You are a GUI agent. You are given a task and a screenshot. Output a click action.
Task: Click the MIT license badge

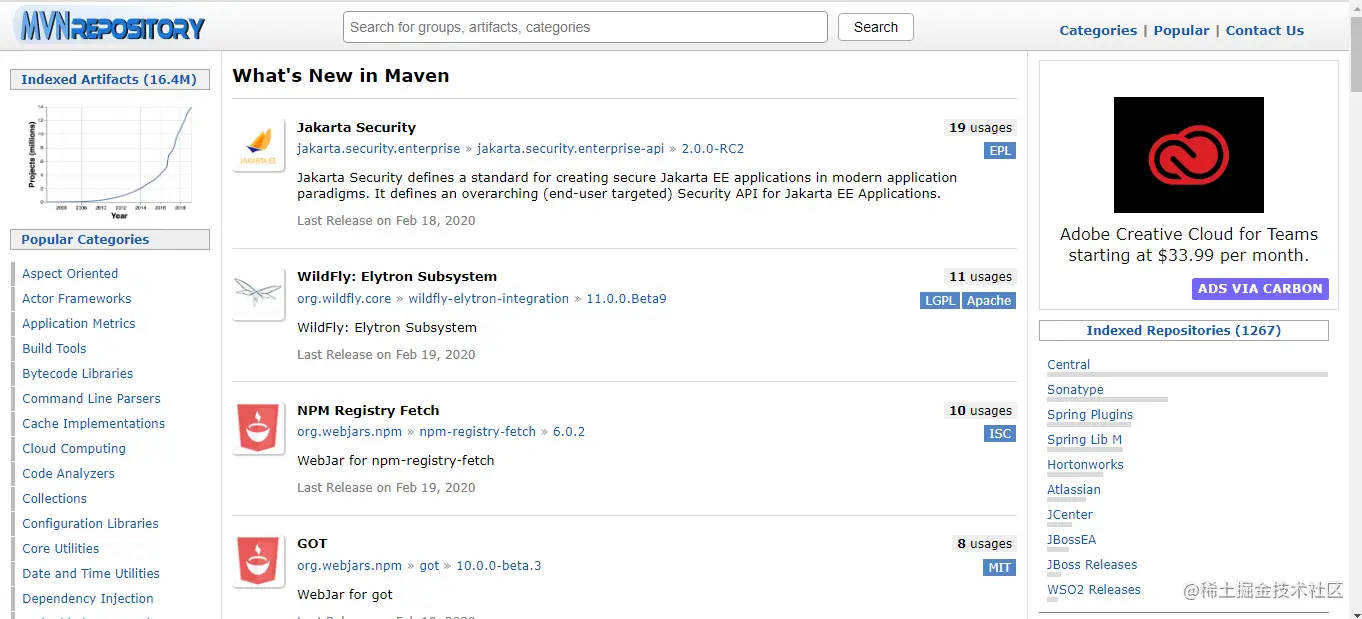click(x=1000, y=567)
